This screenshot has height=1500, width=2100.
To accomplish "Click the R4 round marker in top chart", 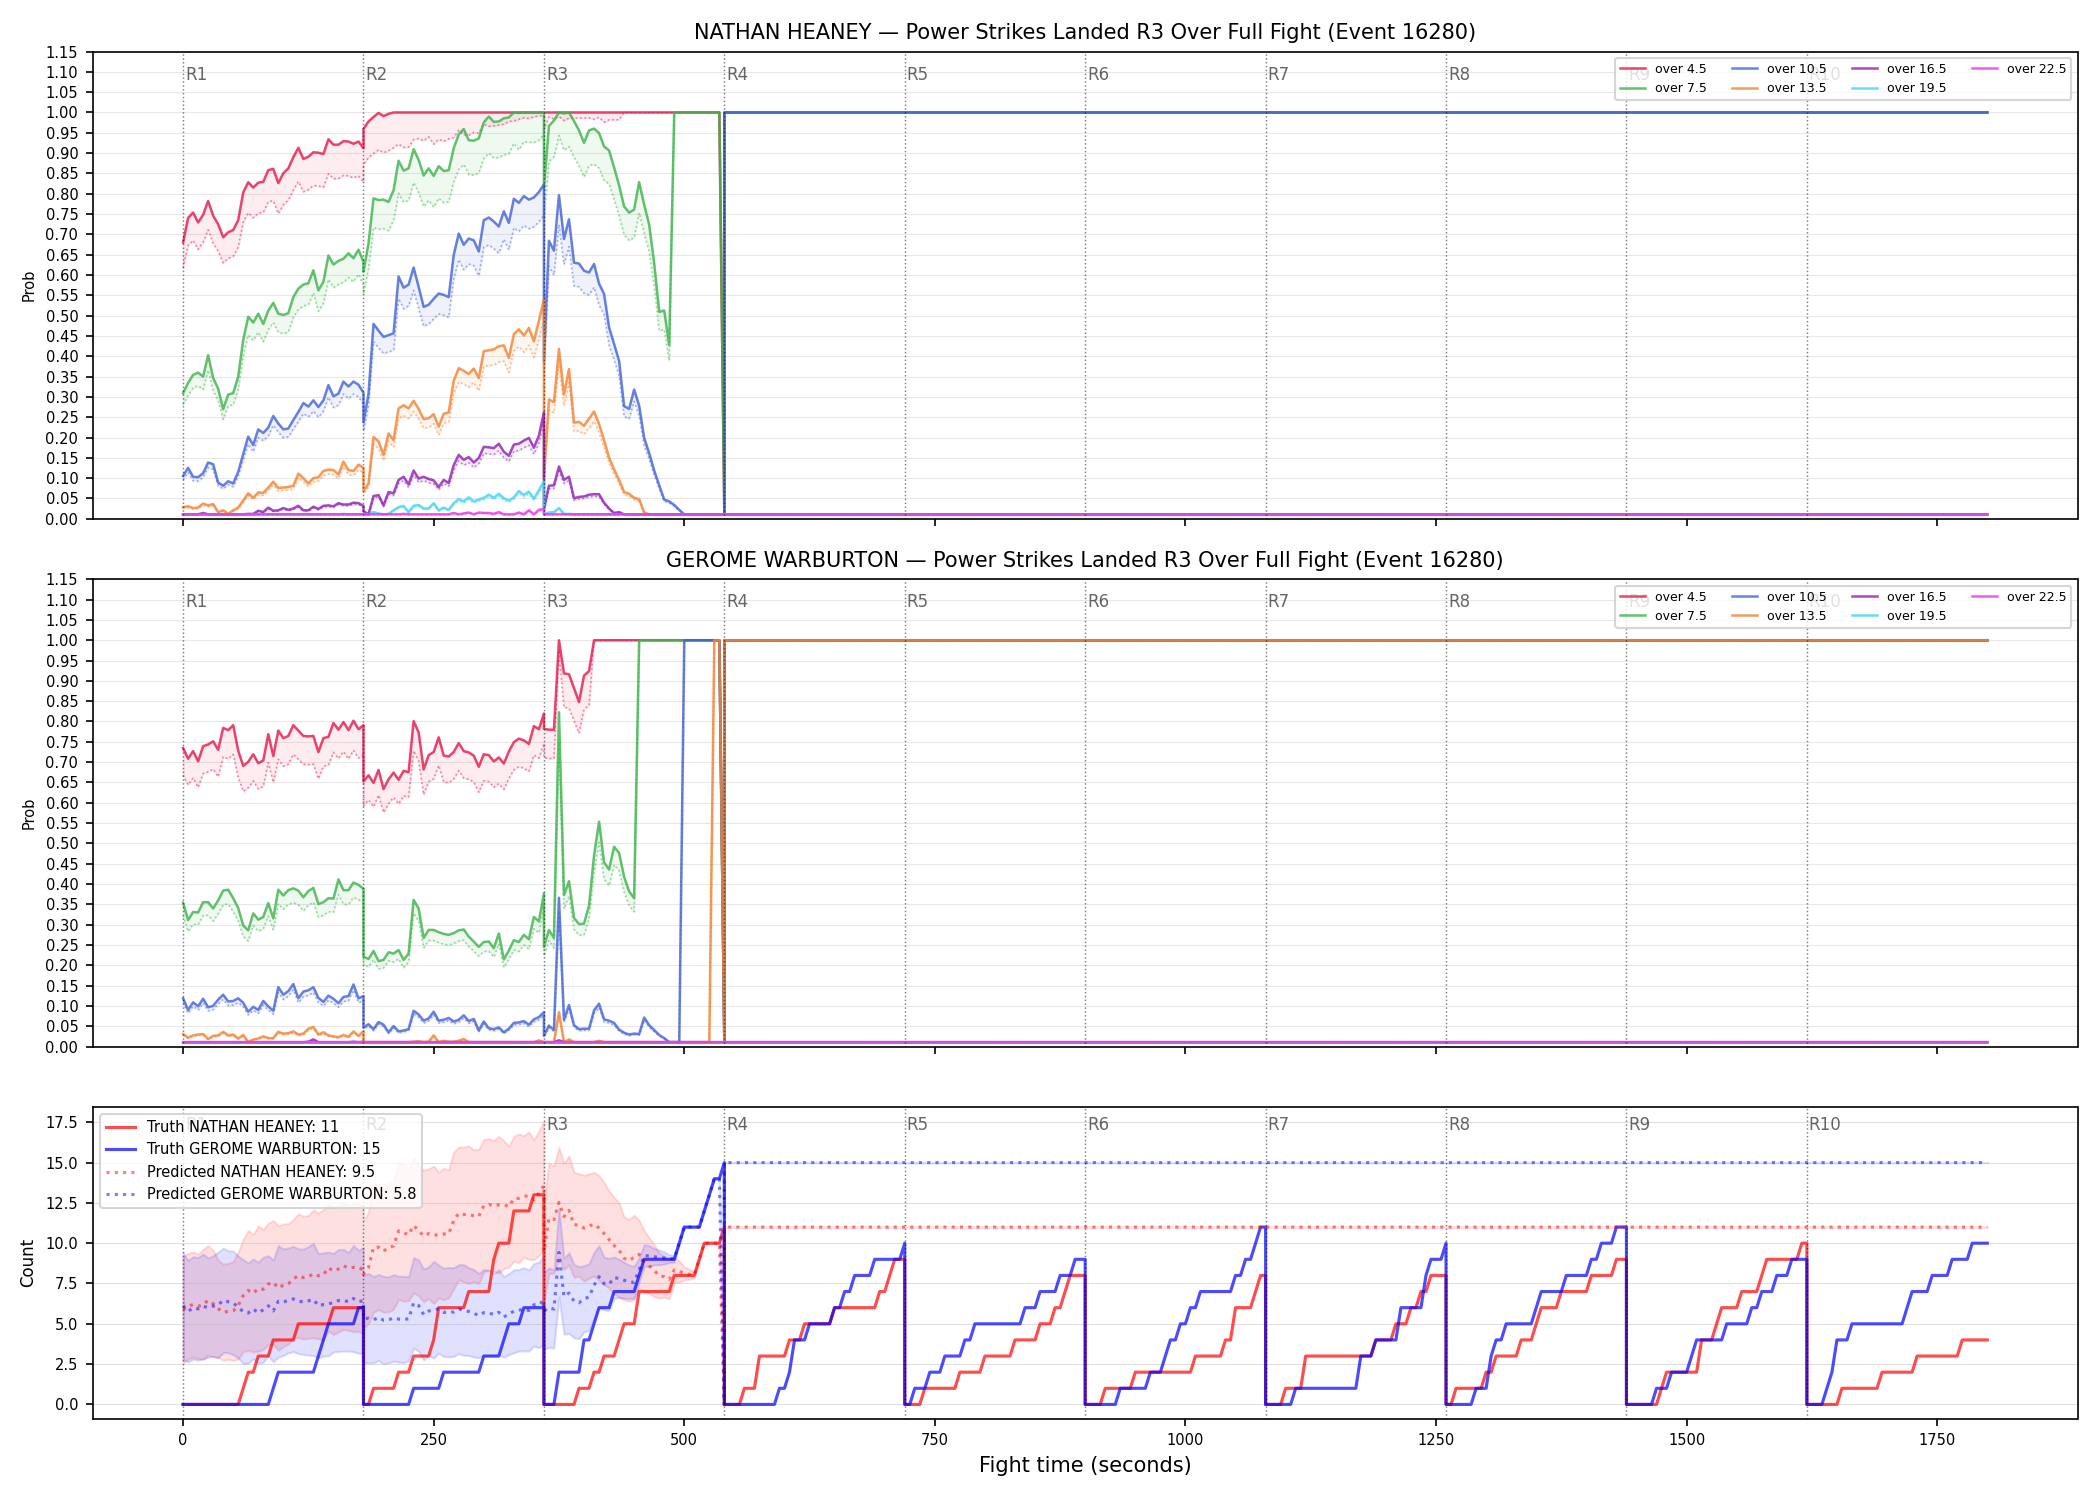I will (737, 74).
